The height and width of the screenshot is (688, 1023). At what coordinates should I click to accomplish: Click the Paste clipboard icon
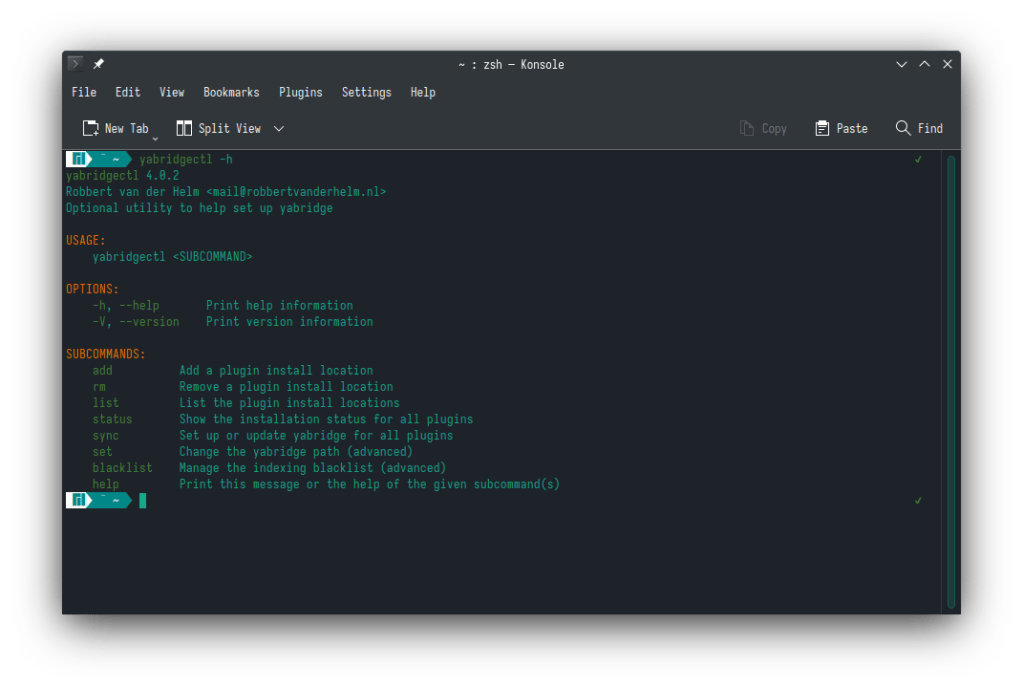822,128
